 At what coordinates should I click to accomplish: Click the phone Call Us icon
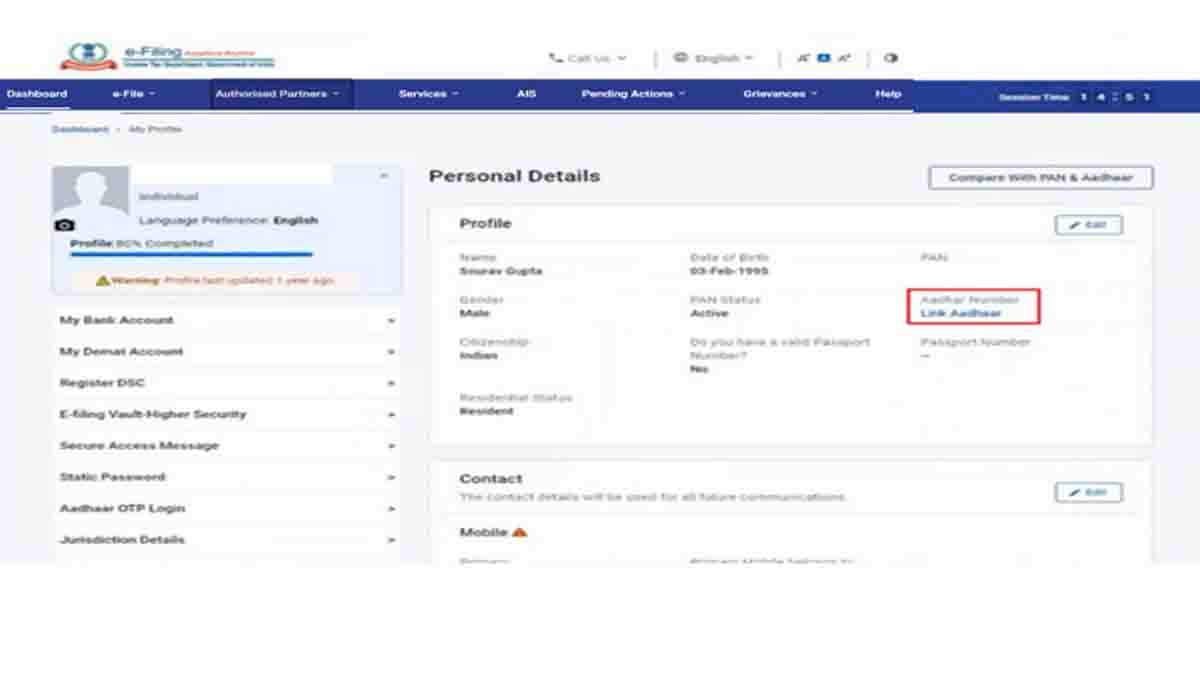[x=555, y=58]
